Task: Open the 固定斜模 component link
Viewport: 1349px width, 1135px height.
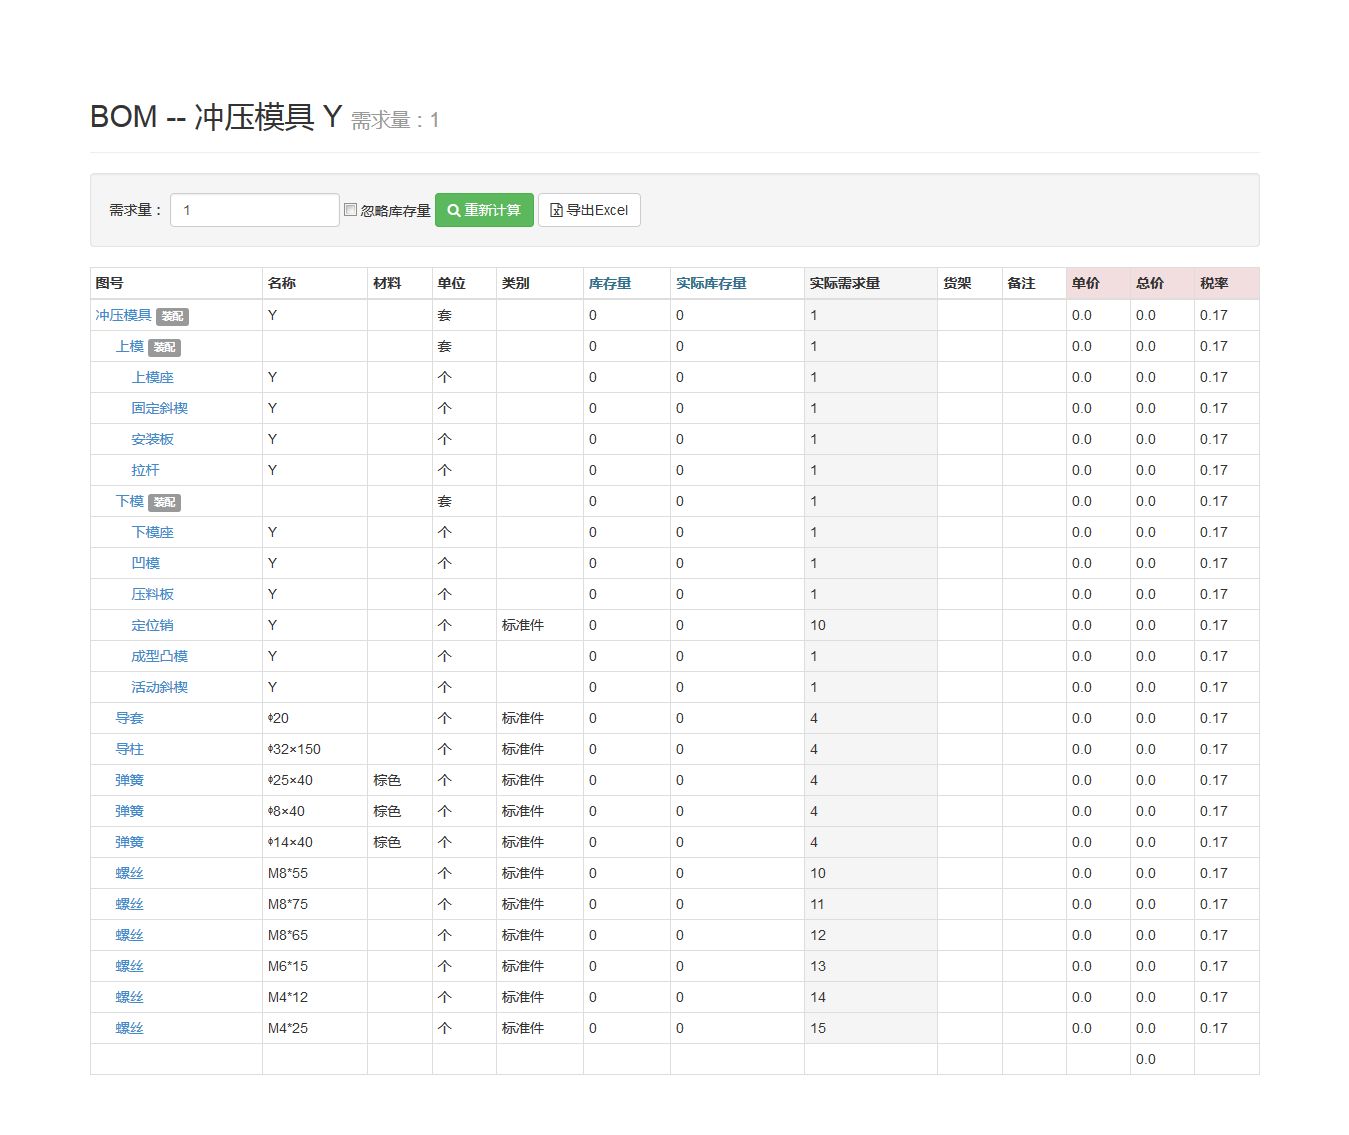Action: [160, 408]
